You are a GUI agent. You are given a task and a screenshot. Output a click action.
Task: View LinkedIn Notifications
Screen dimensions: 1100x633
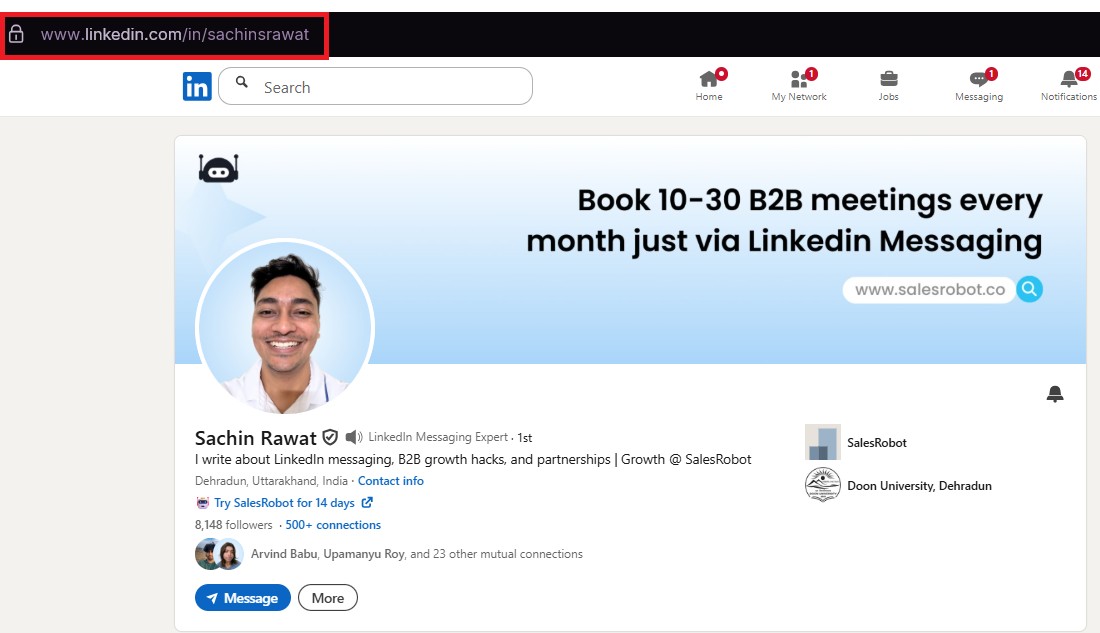[x=1068, y=85]
